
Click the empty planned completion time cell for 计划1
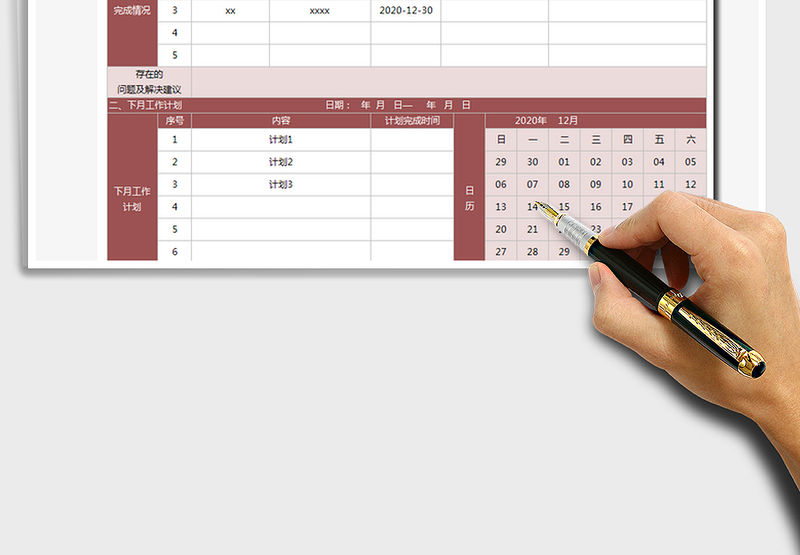pyautogui.click(x=412, y=140)
